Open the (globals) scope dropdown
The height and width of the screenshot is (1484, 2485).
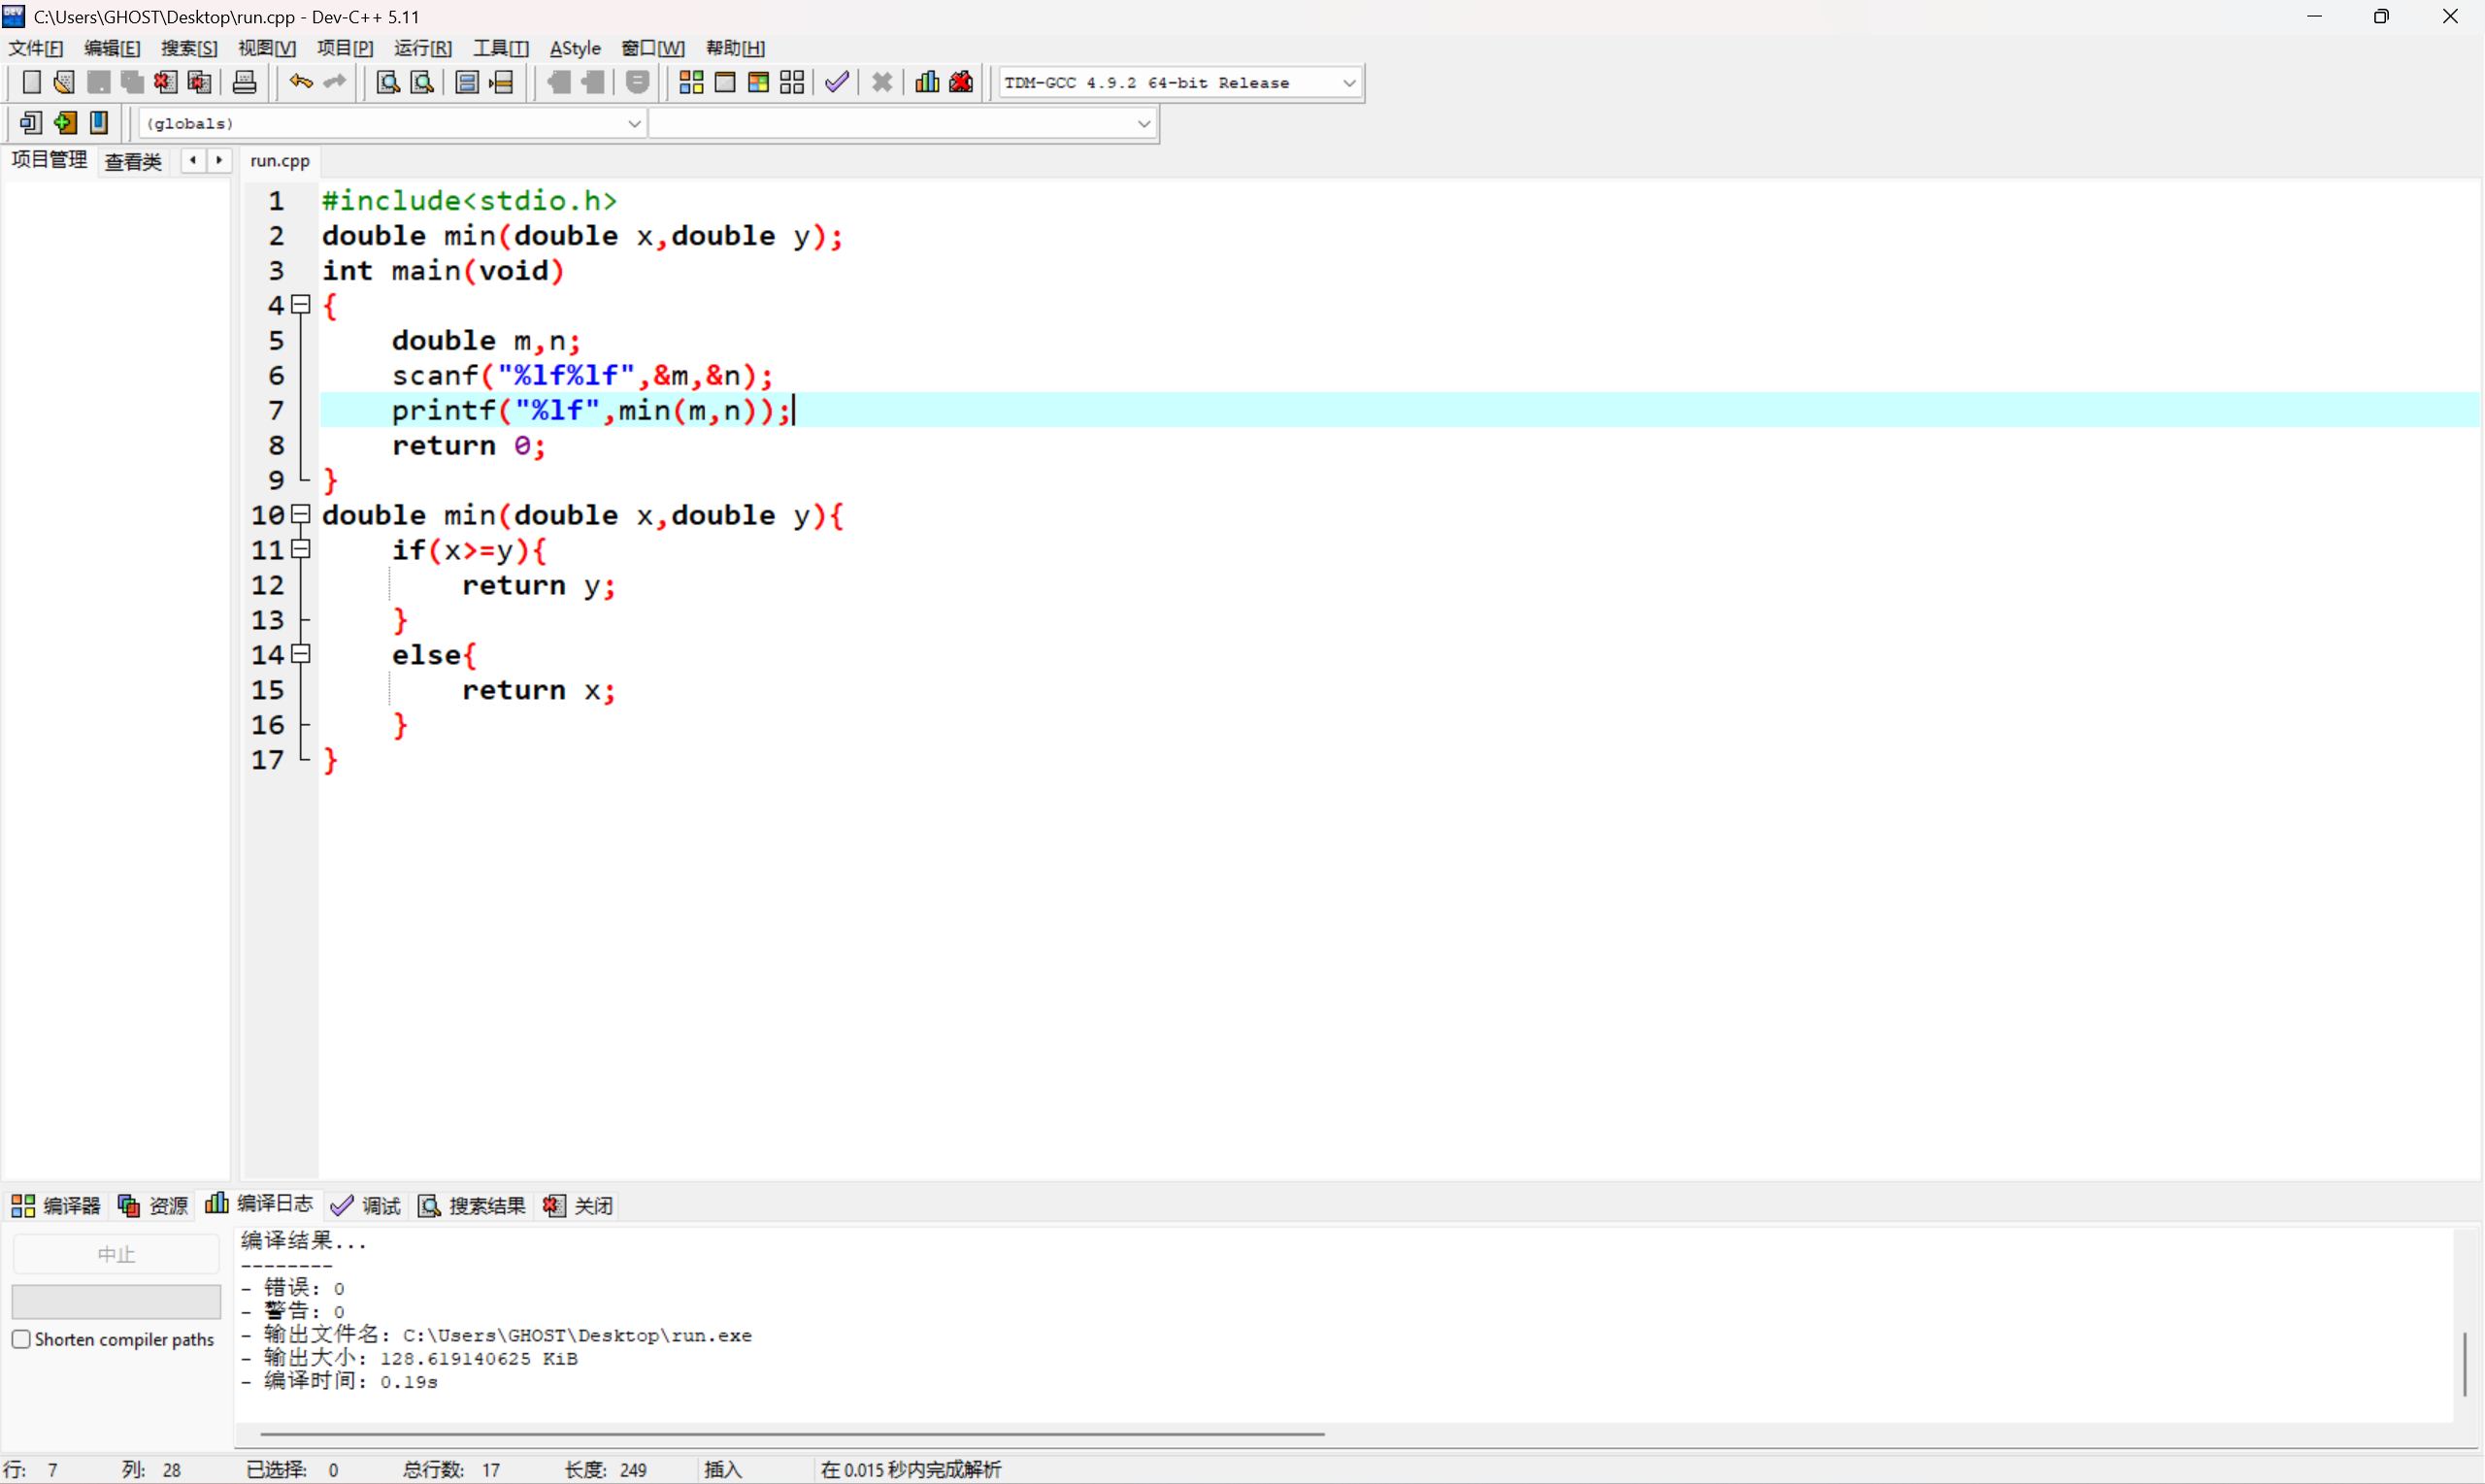tap(634, 123)
